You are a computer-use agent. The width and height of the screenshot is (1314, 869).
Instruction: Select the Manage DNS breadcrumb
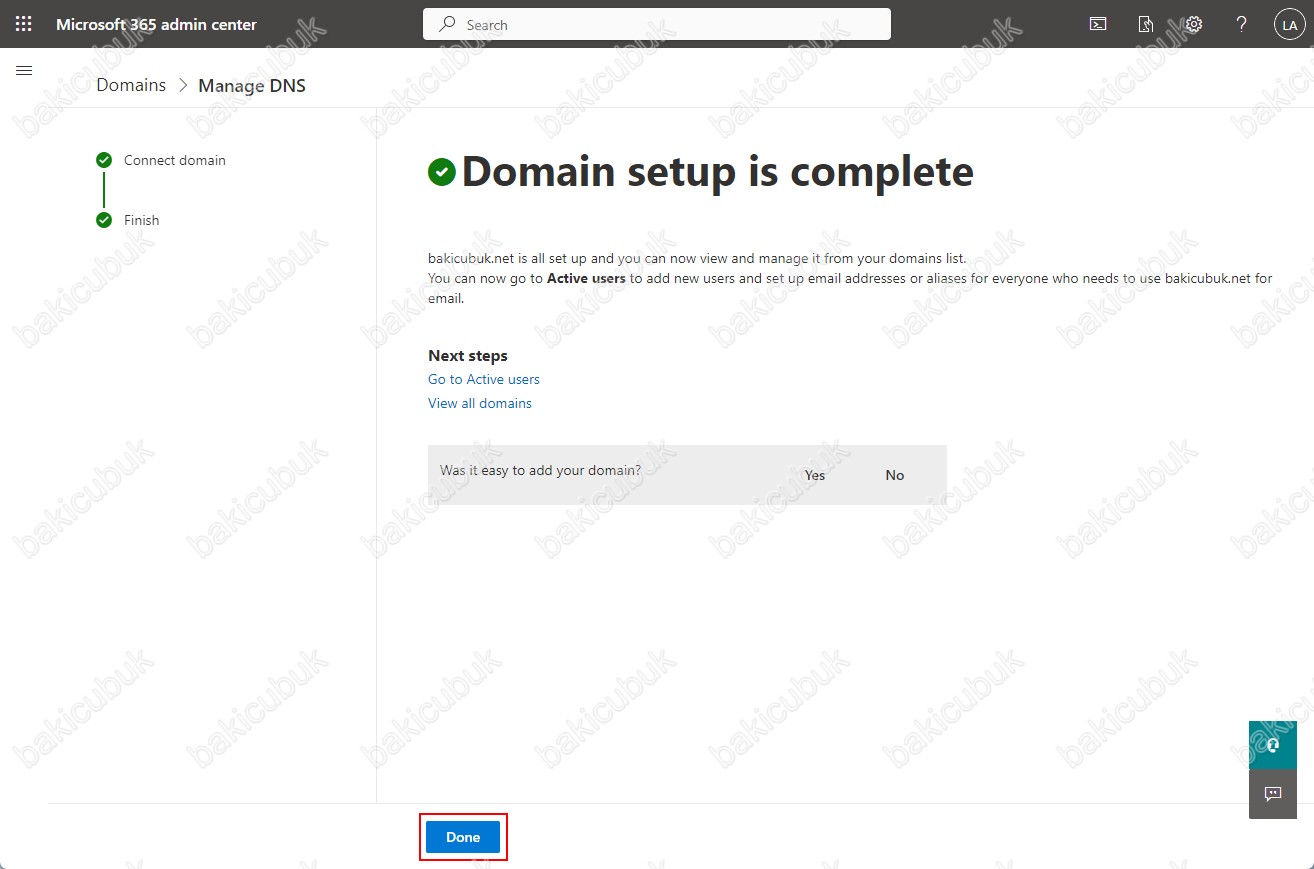(252, 85)
